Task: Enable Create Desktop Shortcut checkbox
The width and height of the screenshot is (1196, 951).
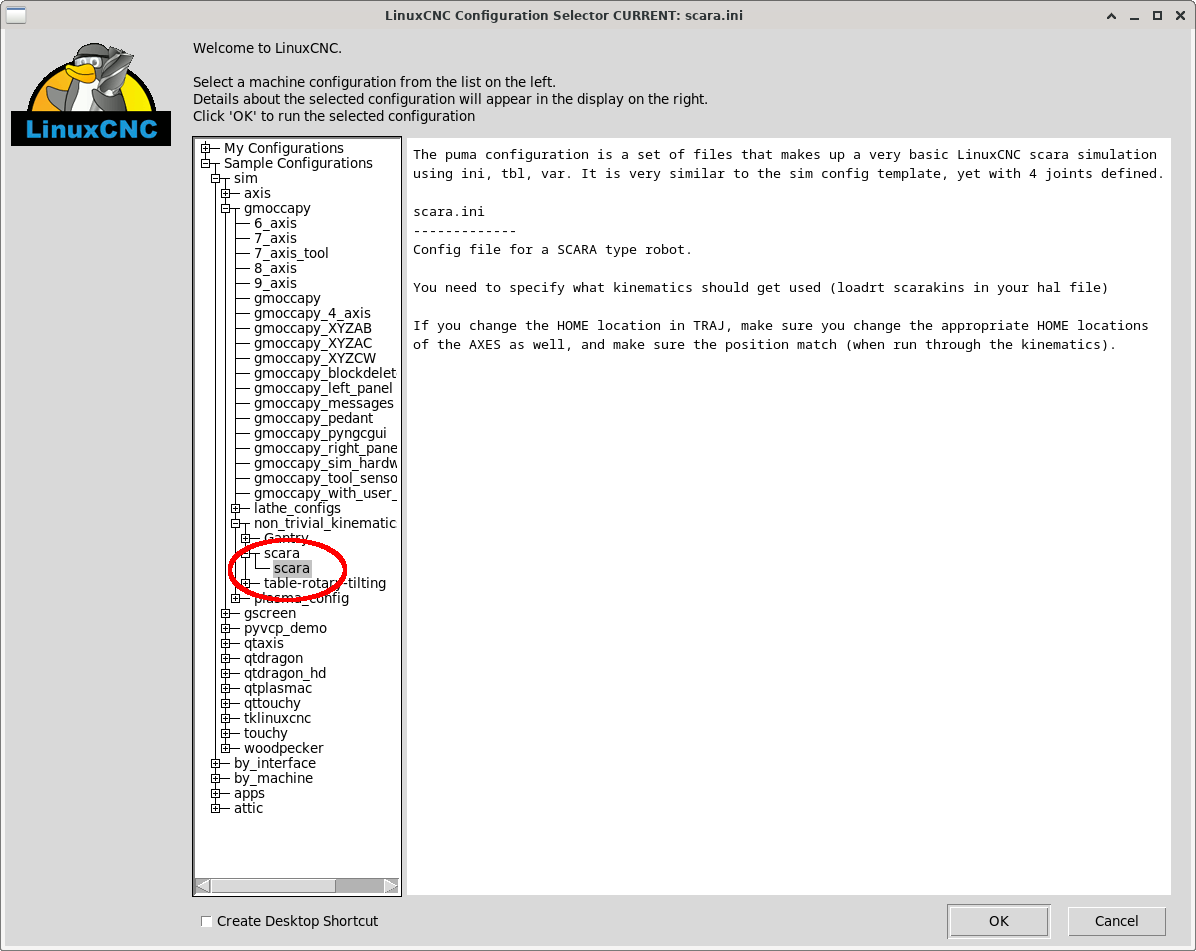Action: point(206,921)
